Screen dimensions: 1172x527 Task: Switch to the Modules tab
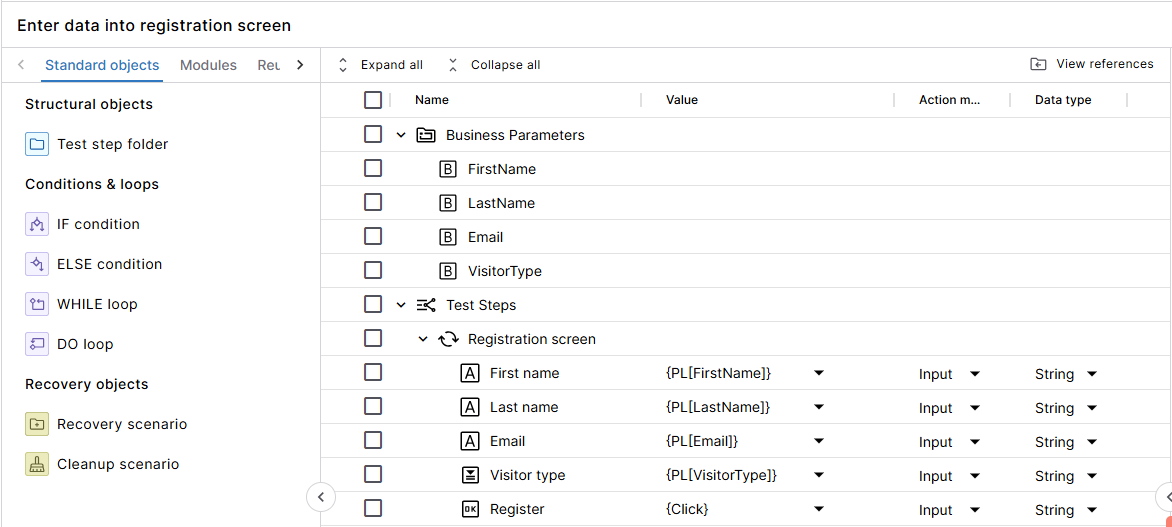[208, 65]
